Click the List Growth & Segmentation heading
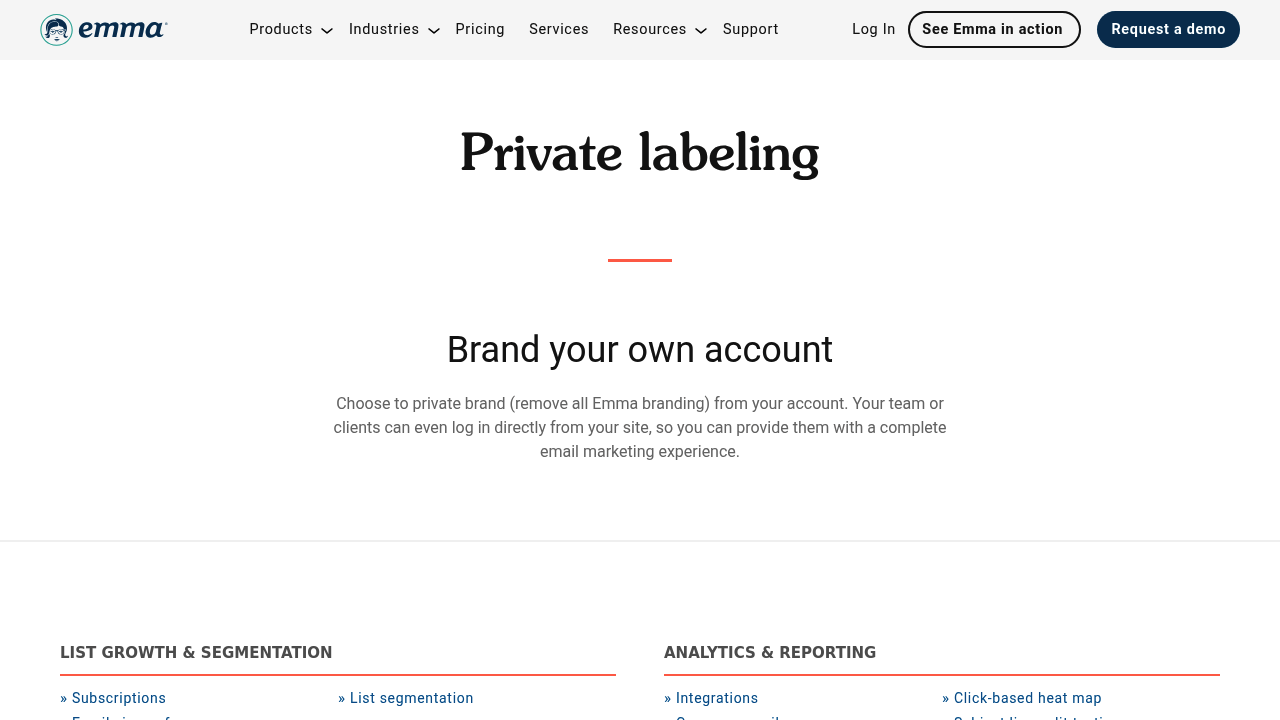Viewport: 1280px width, 720px height. click(196, 653)
